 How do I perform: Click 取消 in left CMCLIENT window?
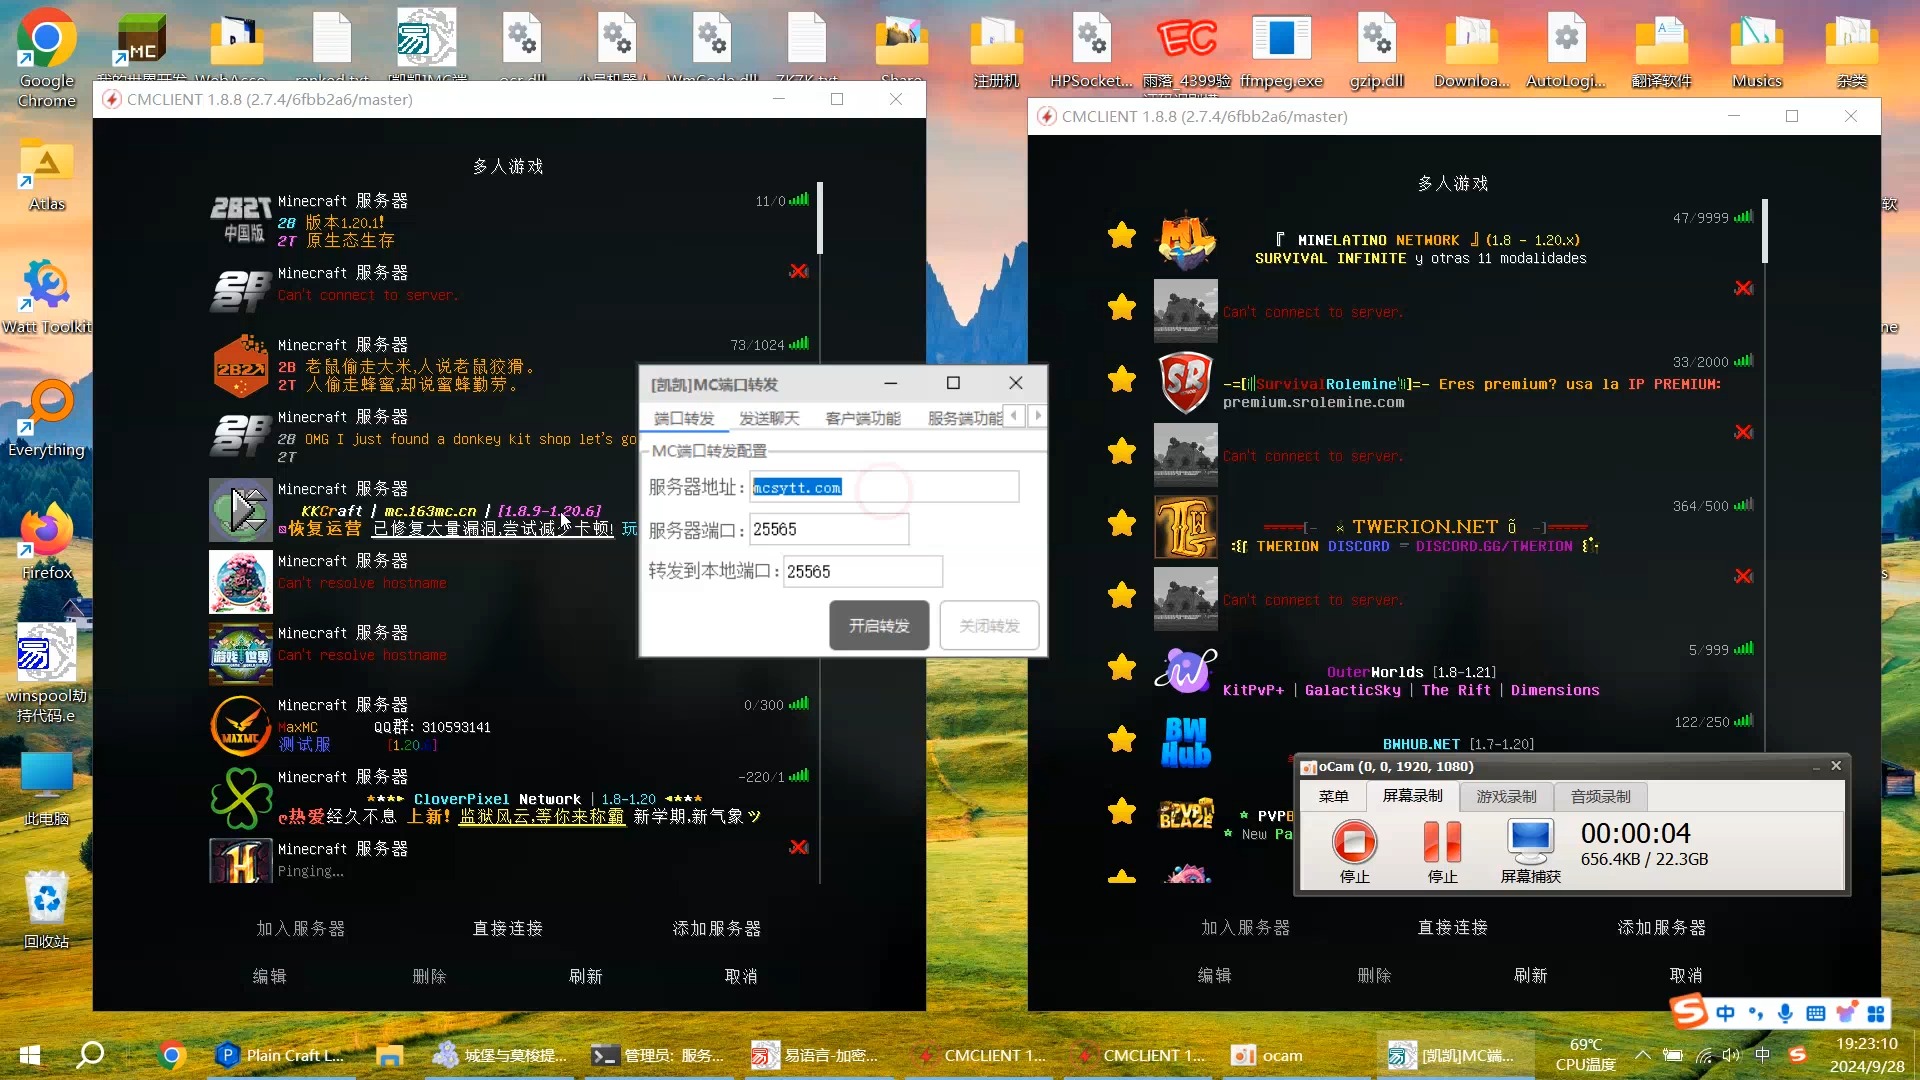click(x=741, y=976)
